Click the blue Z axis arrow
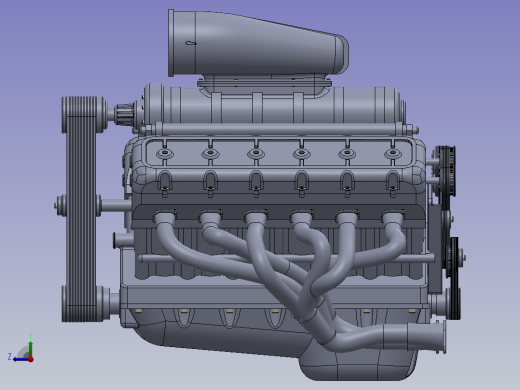This screenshot has width=520, height=390. (x=19, y=359)
